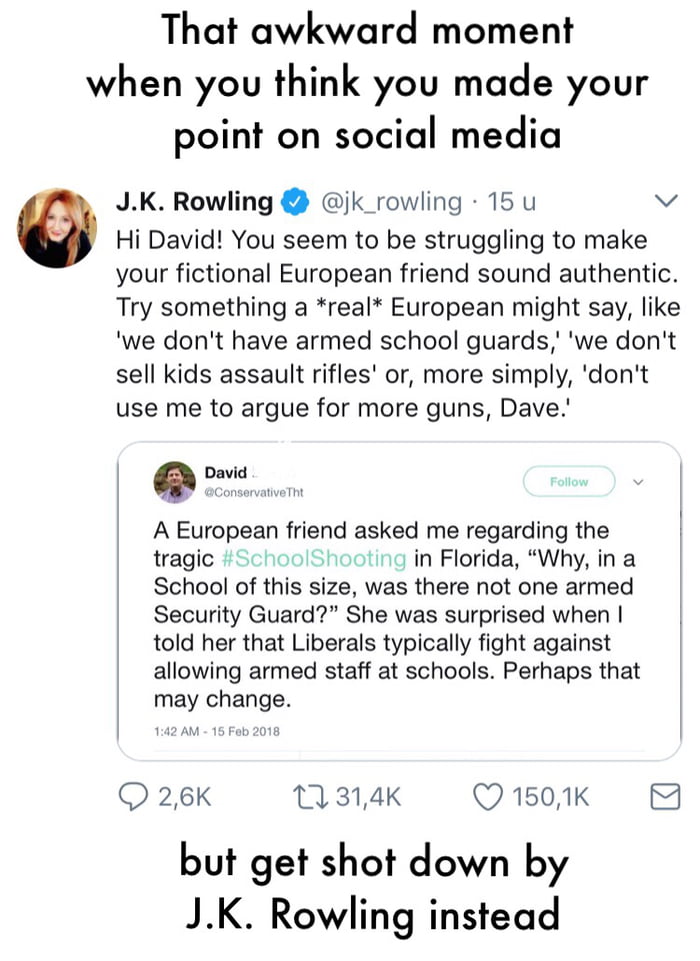Click the 2,6K reply count
The image size is (700, 961).
click(x=186, y=796)
